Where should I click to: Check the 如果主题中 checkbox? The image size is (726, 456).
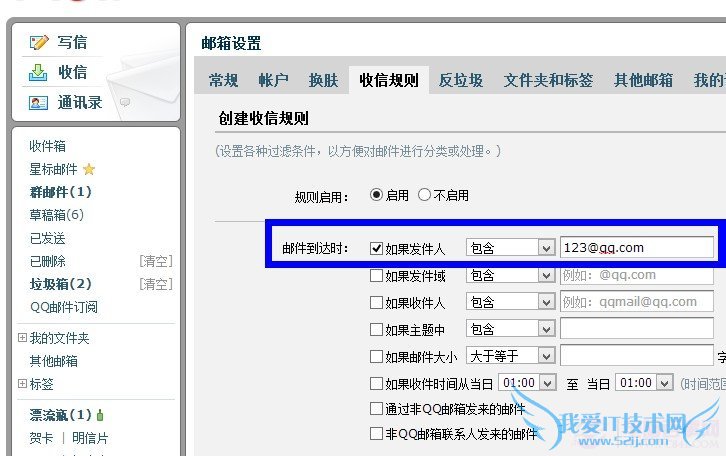pos(376,330)
